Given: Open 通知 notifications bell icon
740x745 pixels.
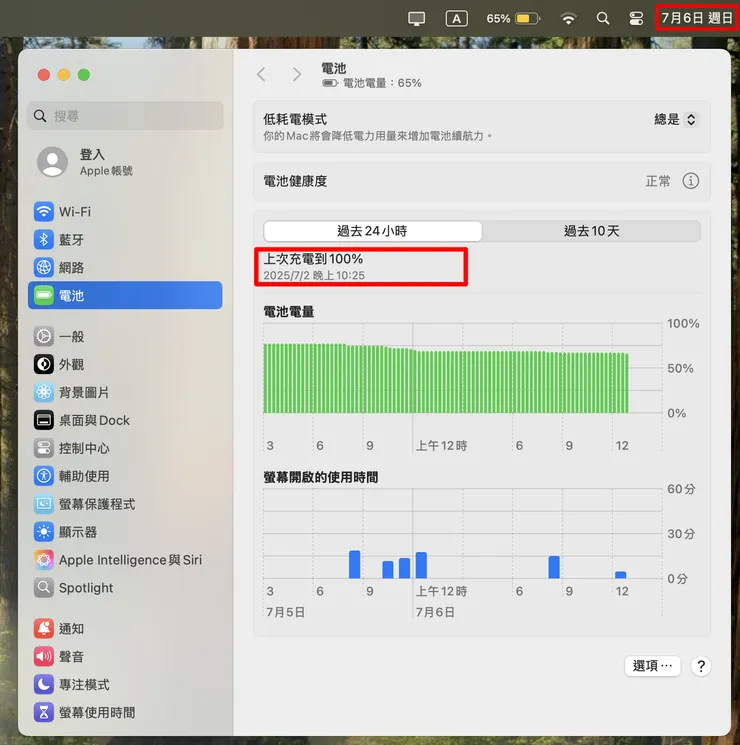Looking at the screenshot, I should tap(44, 629).
